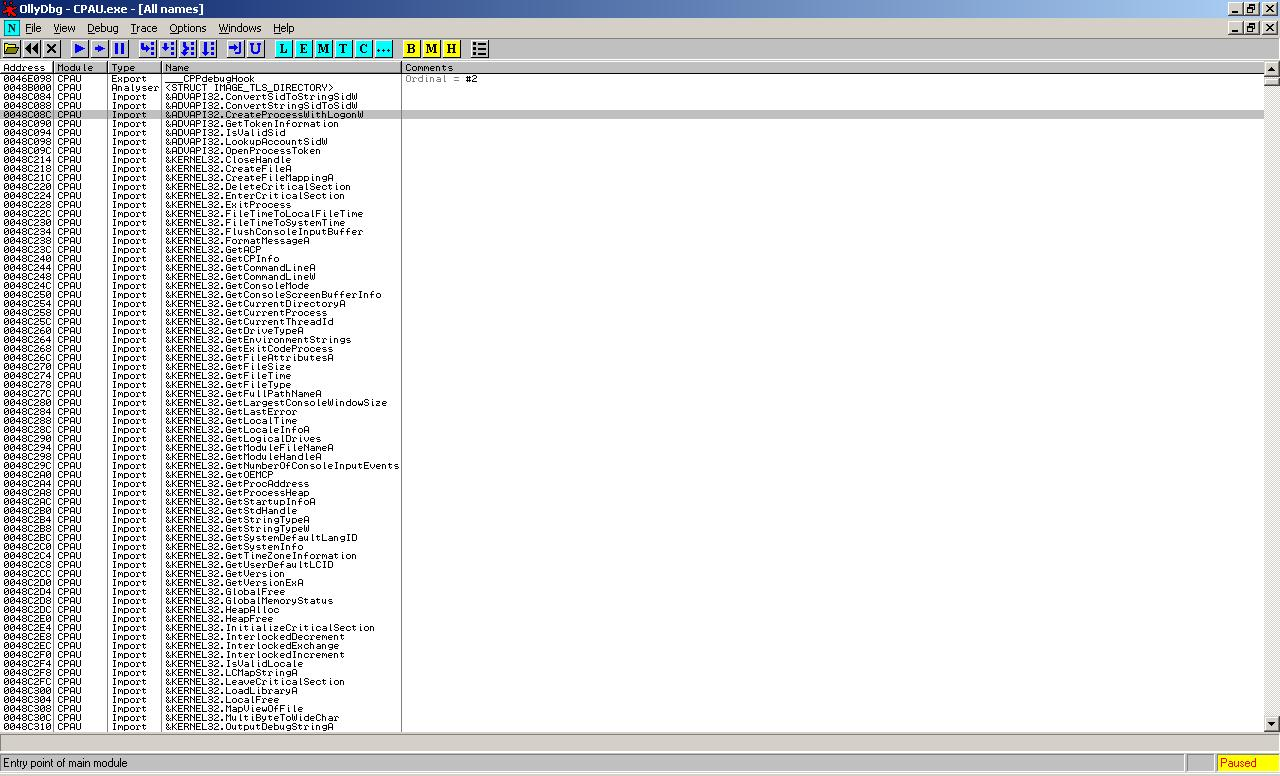
Task: Click the Step over toolbar icon
Action: [x=168, y=48]
